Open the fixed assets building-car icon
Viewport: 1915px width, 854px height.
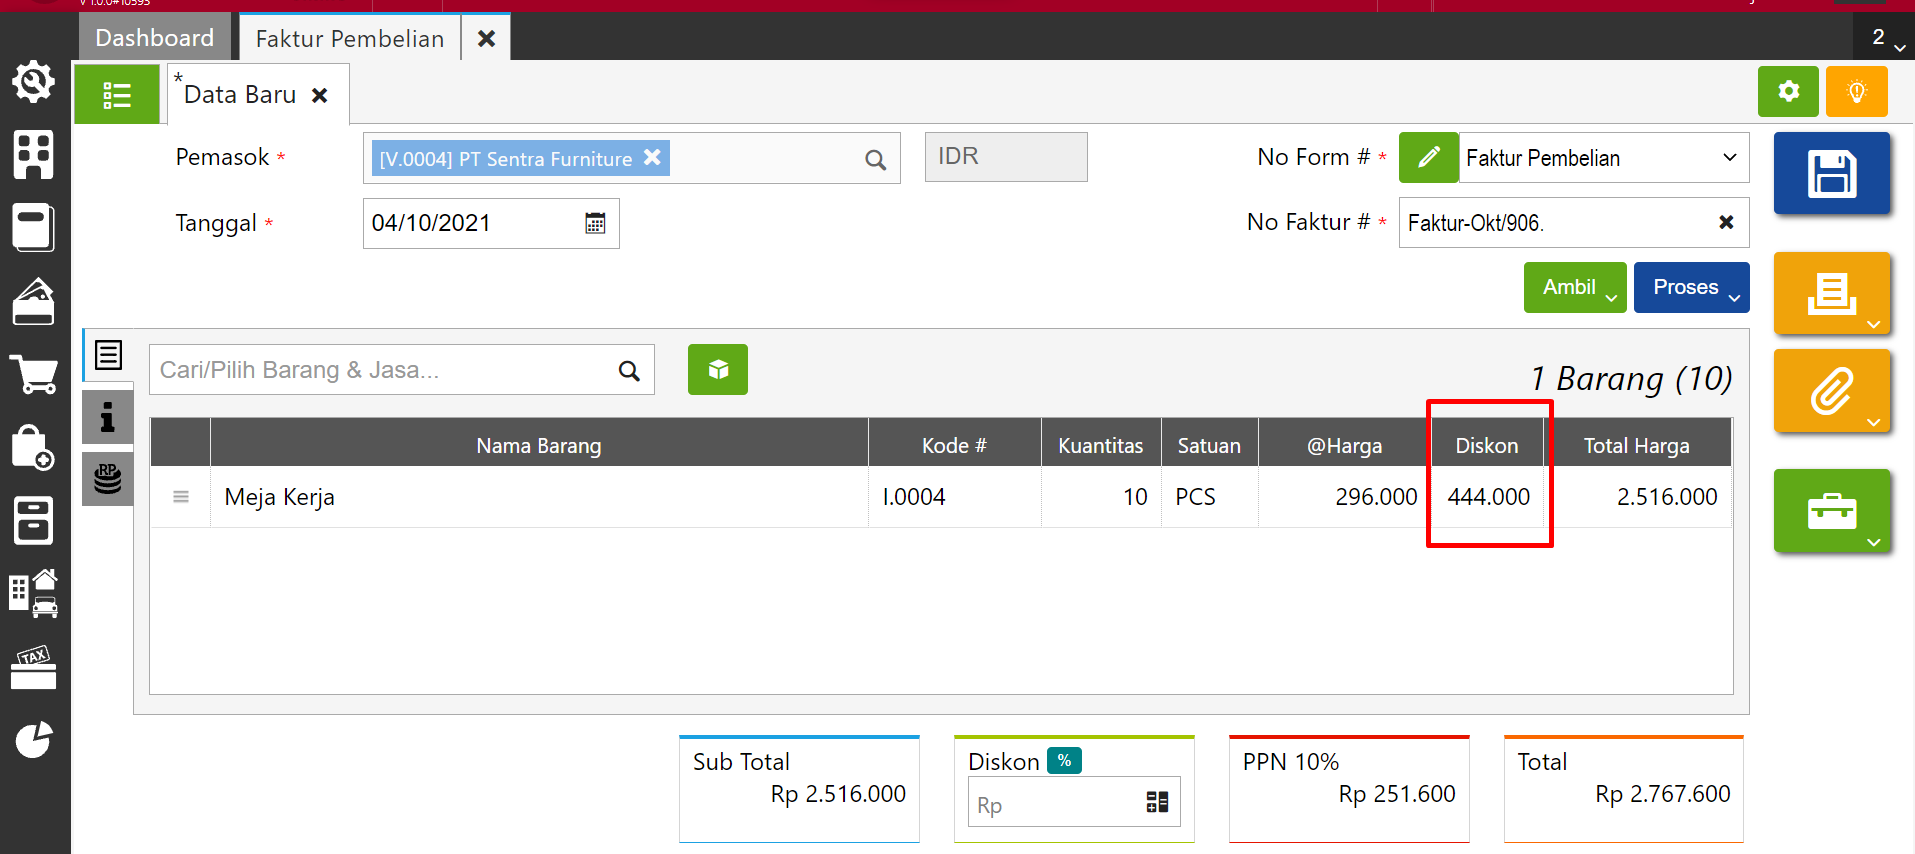34,593
